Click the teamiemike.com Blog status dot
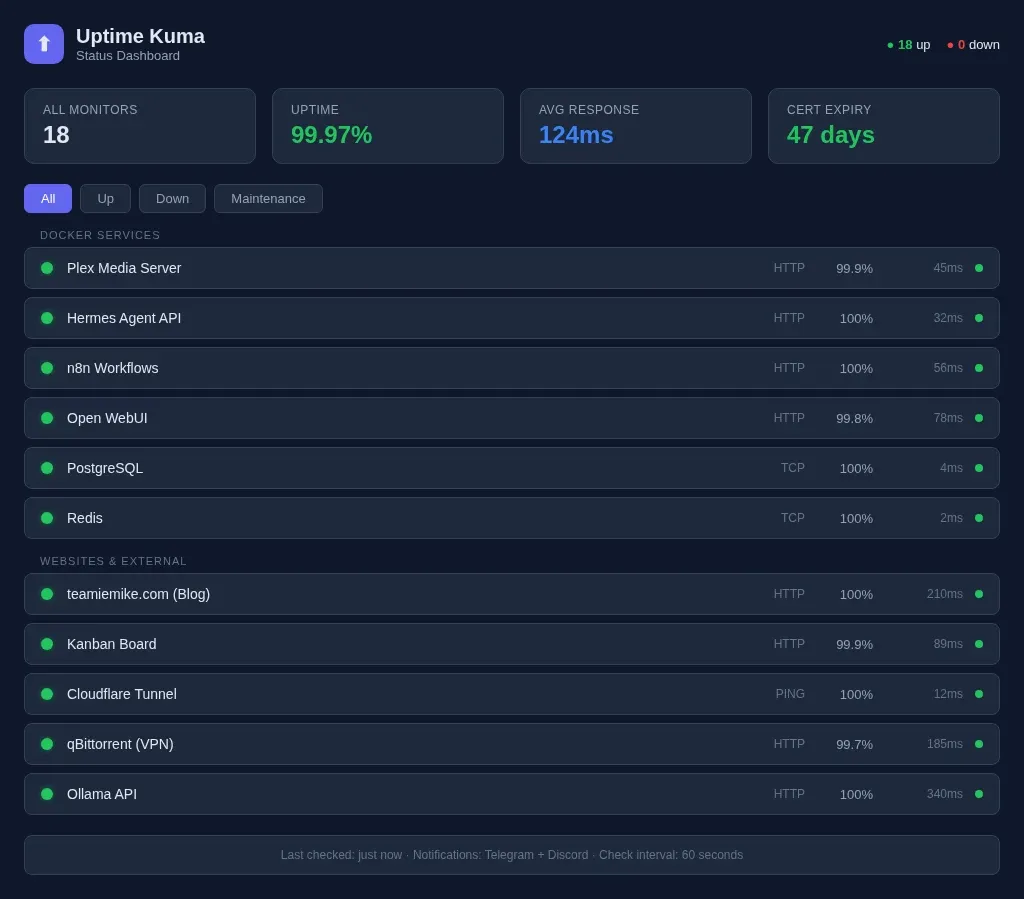Viewport: 1024px width, 899px height. (47, 594)
